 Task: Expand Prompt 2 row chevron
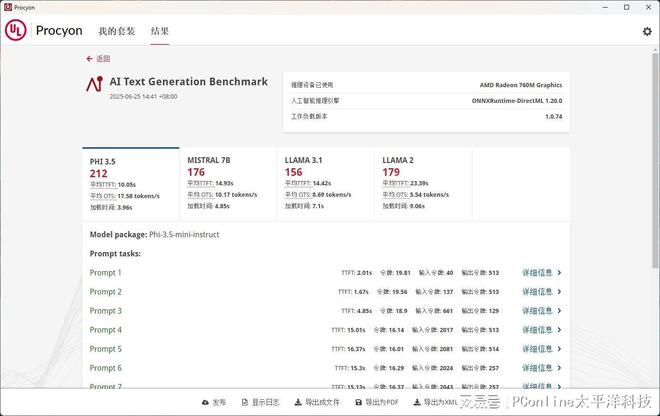click(x=559, y=292)
